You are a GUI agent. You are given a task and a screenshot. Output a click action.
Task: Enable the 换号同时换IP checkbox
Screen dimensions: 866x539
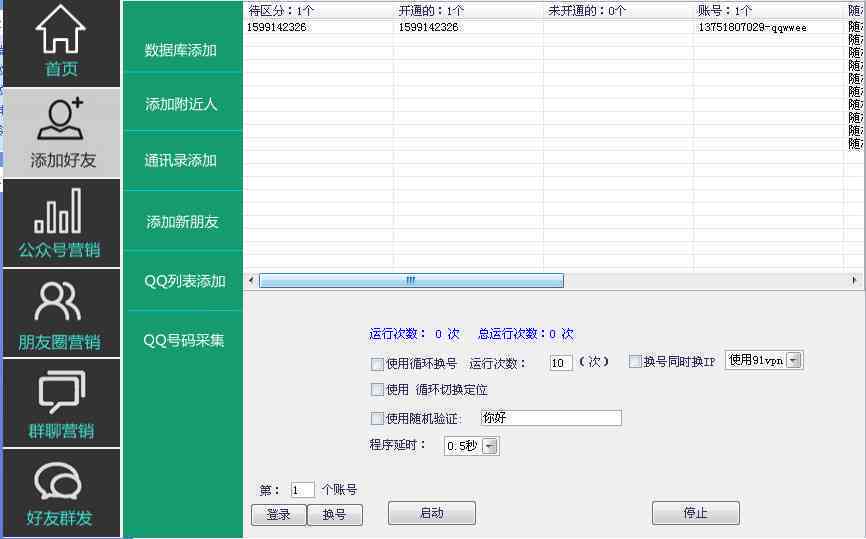pos(635,361)
